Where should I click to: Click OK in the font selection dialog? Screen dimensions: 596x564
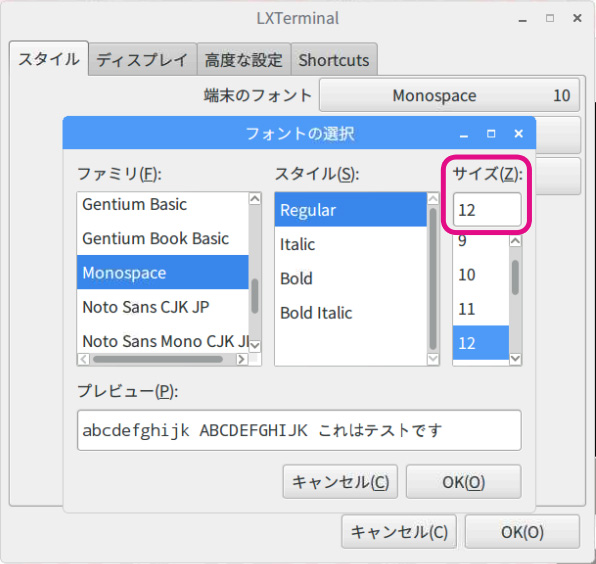[x=463, y=482]
